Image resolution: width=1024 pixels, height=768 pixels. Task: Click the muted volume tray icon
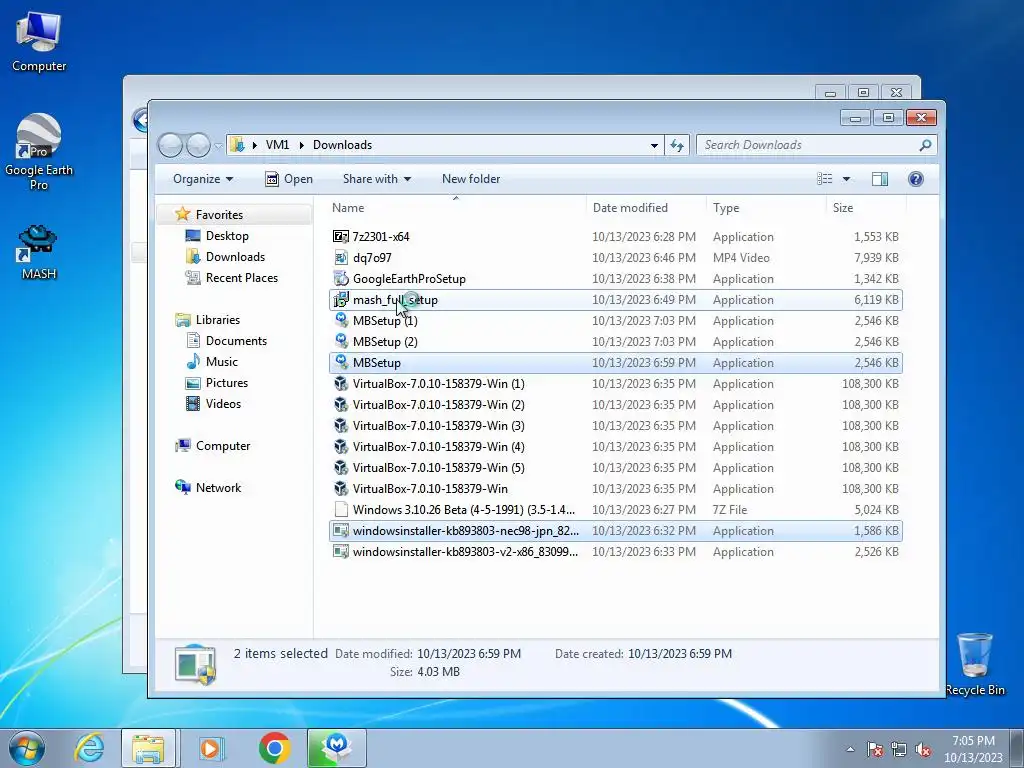tap(923, 750)
